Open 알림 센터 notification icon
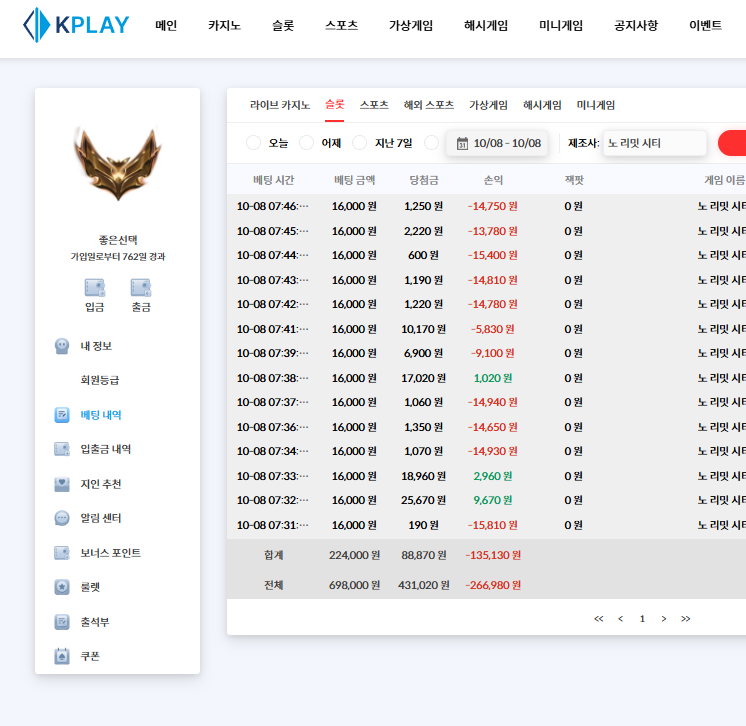Screen dimensions: 746x726 point(62,518)
